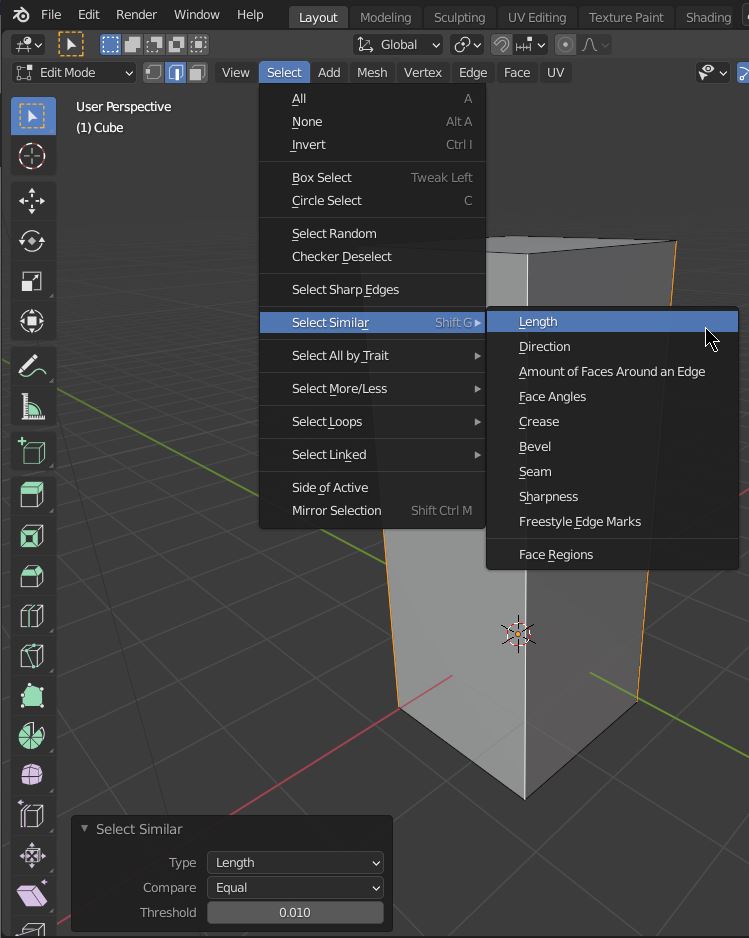Open the Edit Mode dropdown
This screenshot has width=749, height=938.
[x=75, y=73]
